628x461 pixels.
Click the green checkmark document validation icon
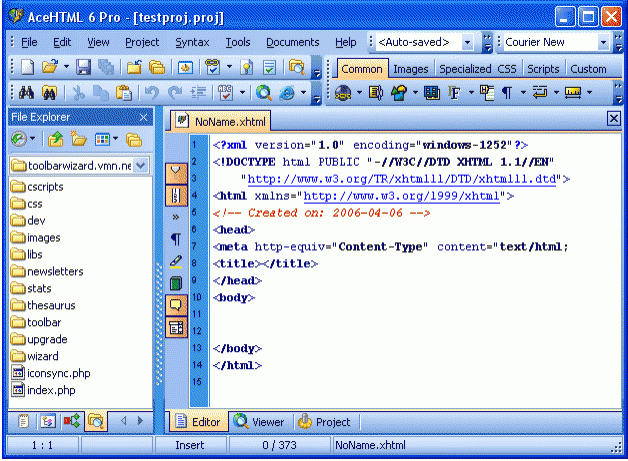point(269,67)
